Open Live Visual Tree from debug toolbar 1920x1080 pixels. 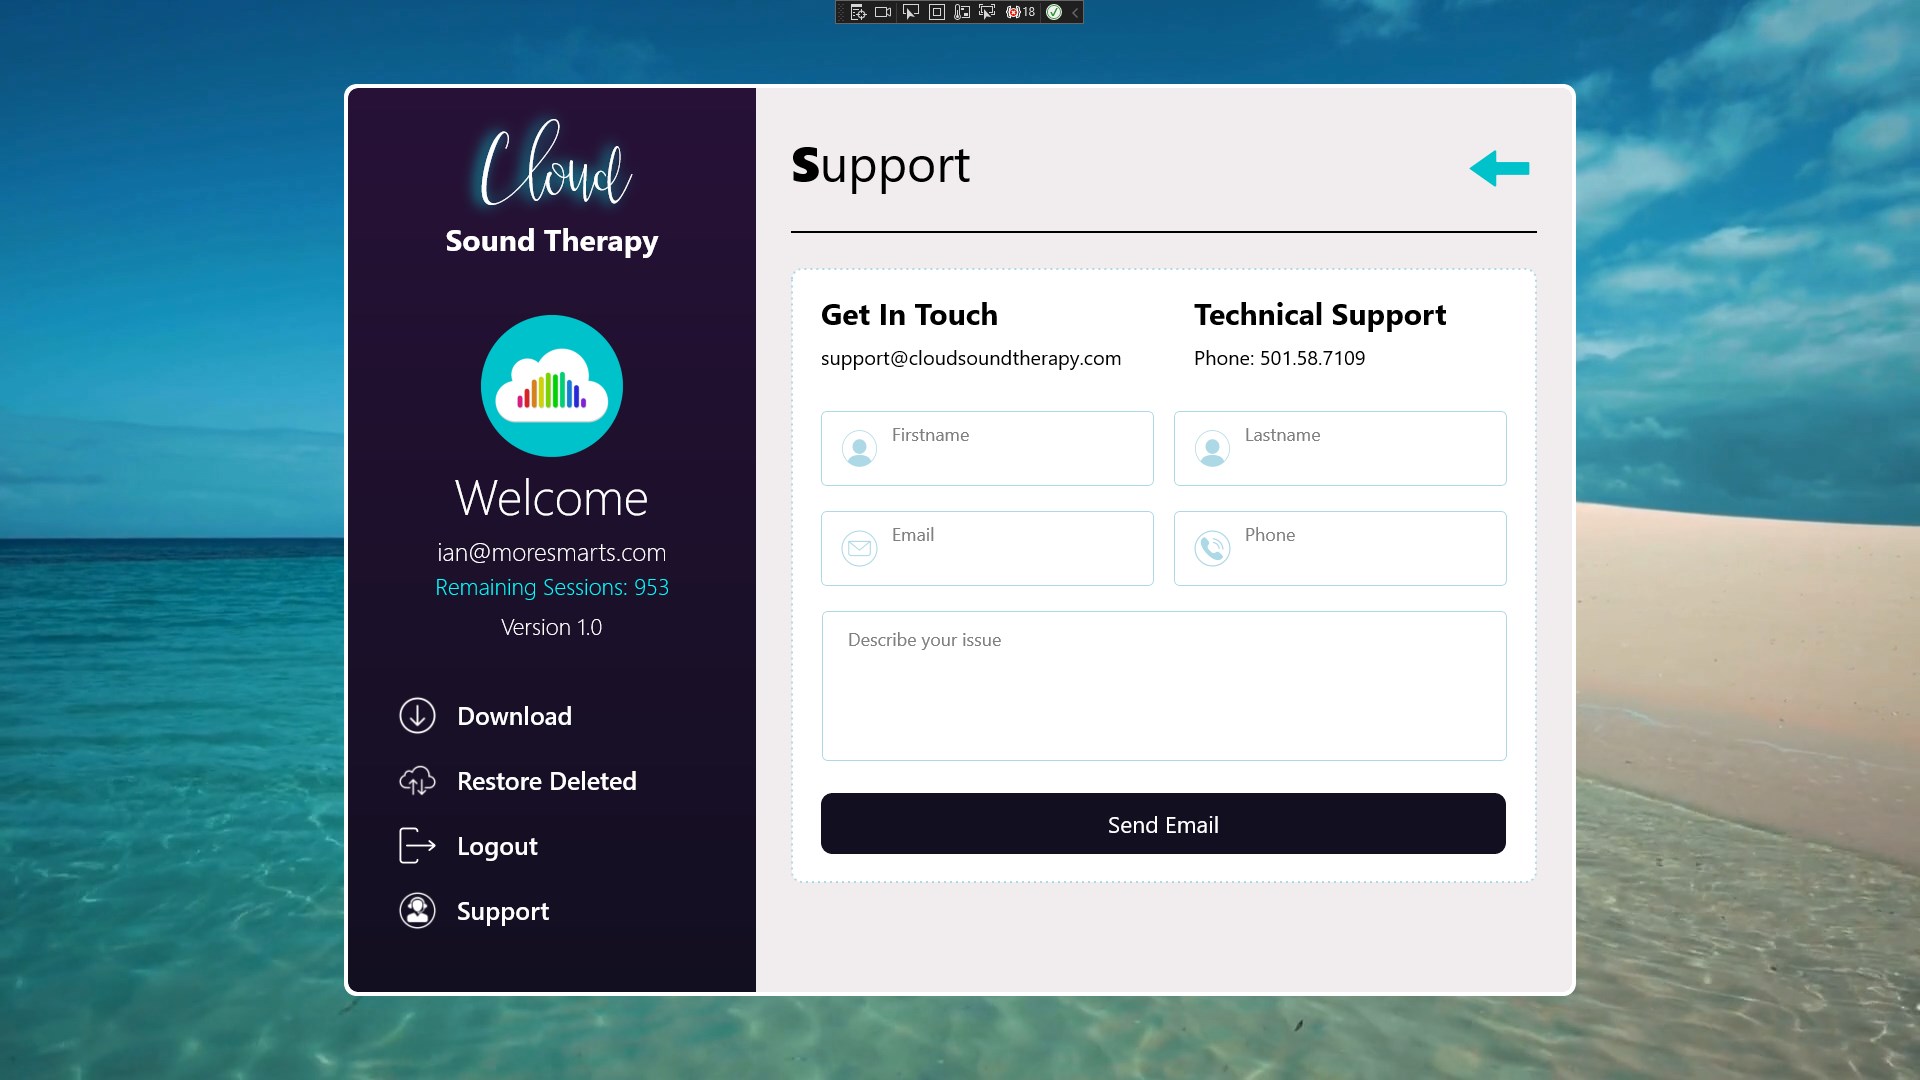tap(858, 12)
